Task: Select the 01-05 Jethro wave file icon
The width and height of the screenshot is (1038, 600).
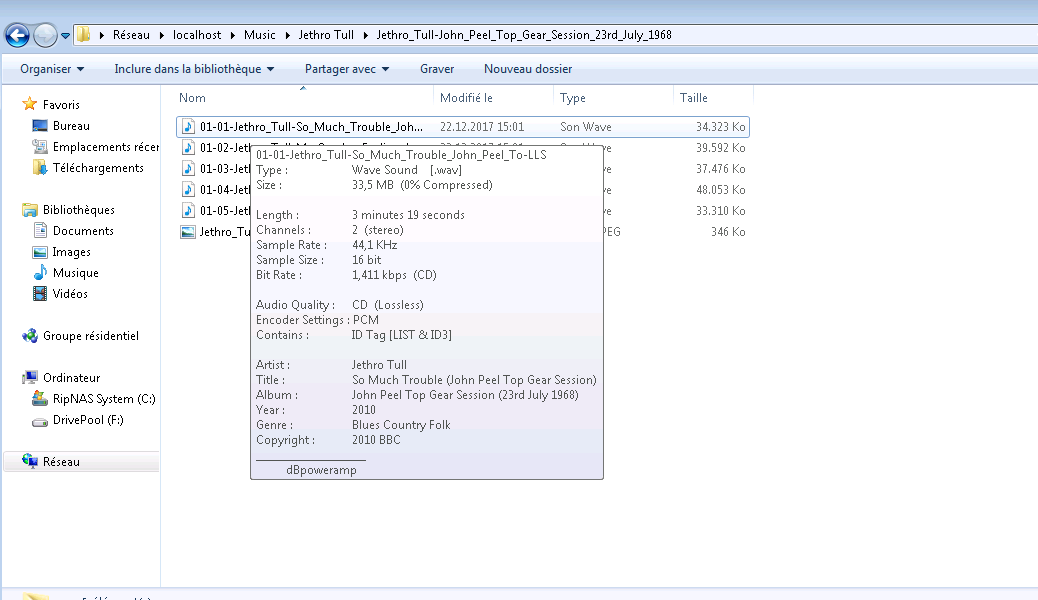Action: pyautogui.click(x=188, y=211)
